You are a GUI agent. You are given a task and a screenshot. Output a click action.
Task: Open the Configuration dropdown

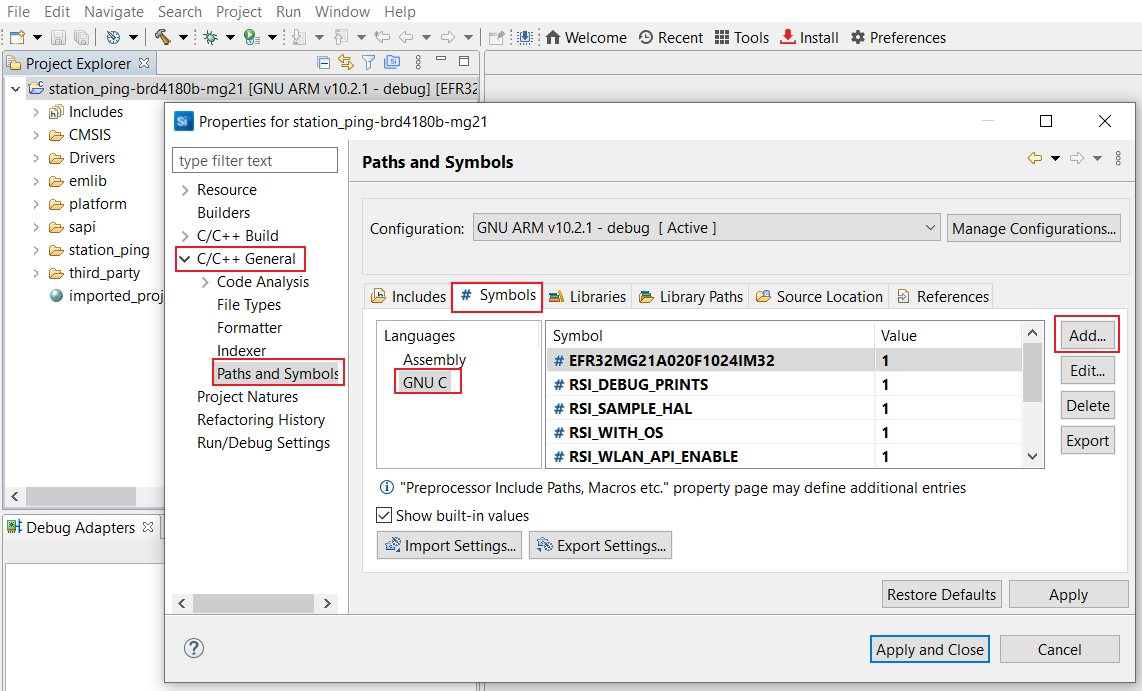(930, 227)
